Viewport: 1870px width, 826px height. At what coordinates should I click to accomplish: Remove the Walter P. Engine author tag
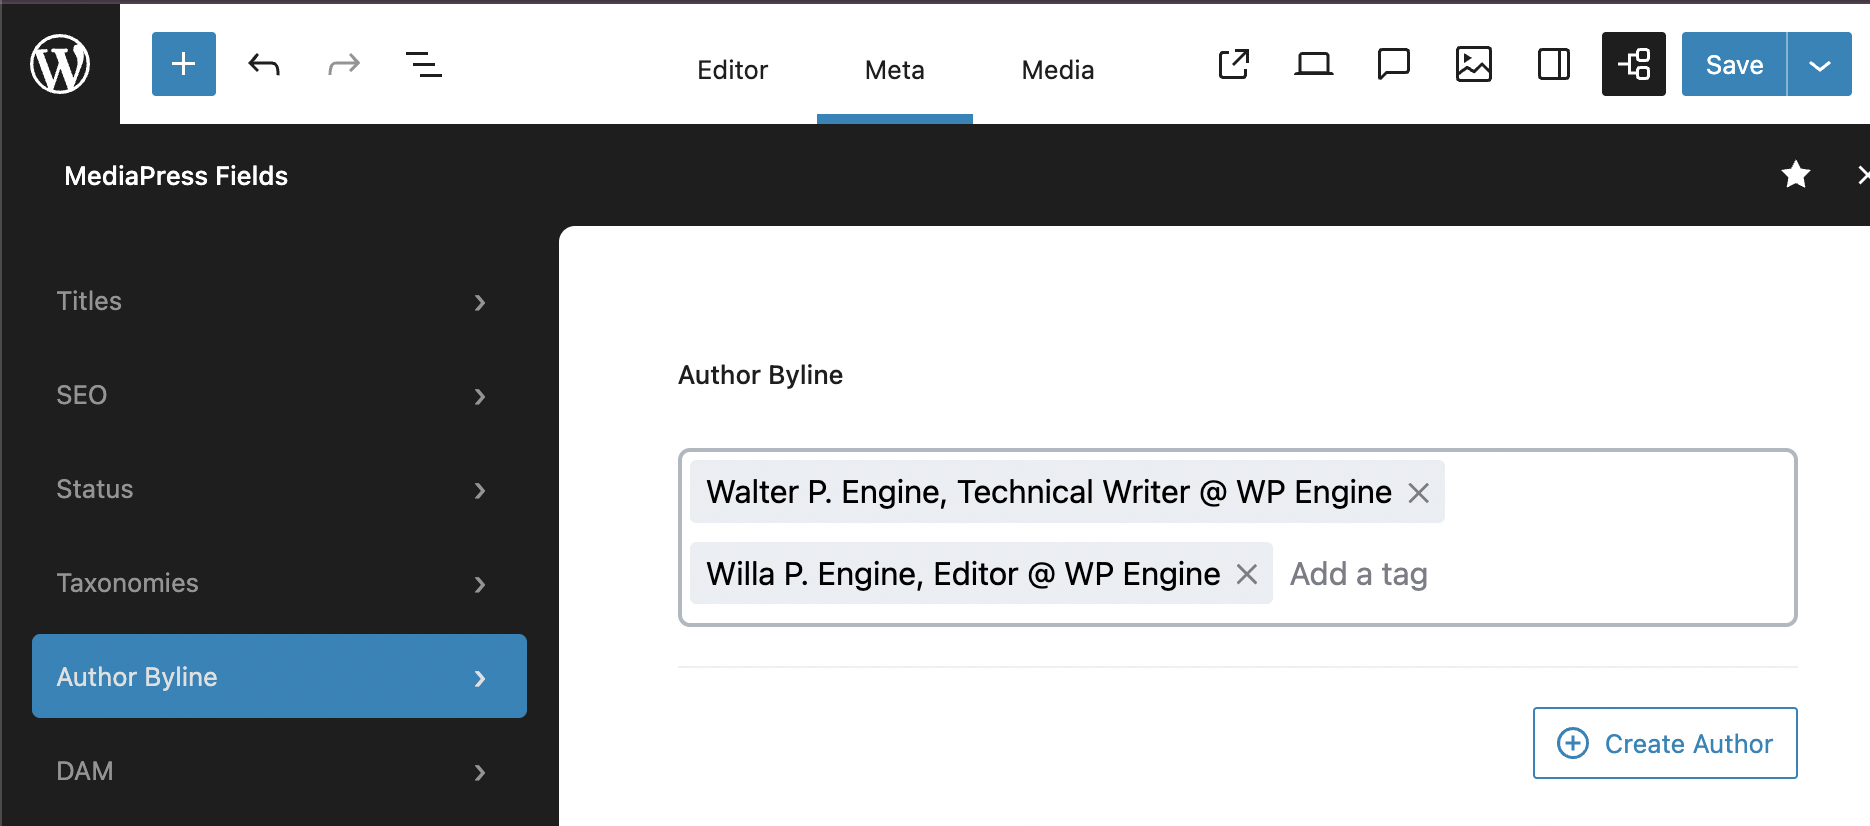point(1418,493)
